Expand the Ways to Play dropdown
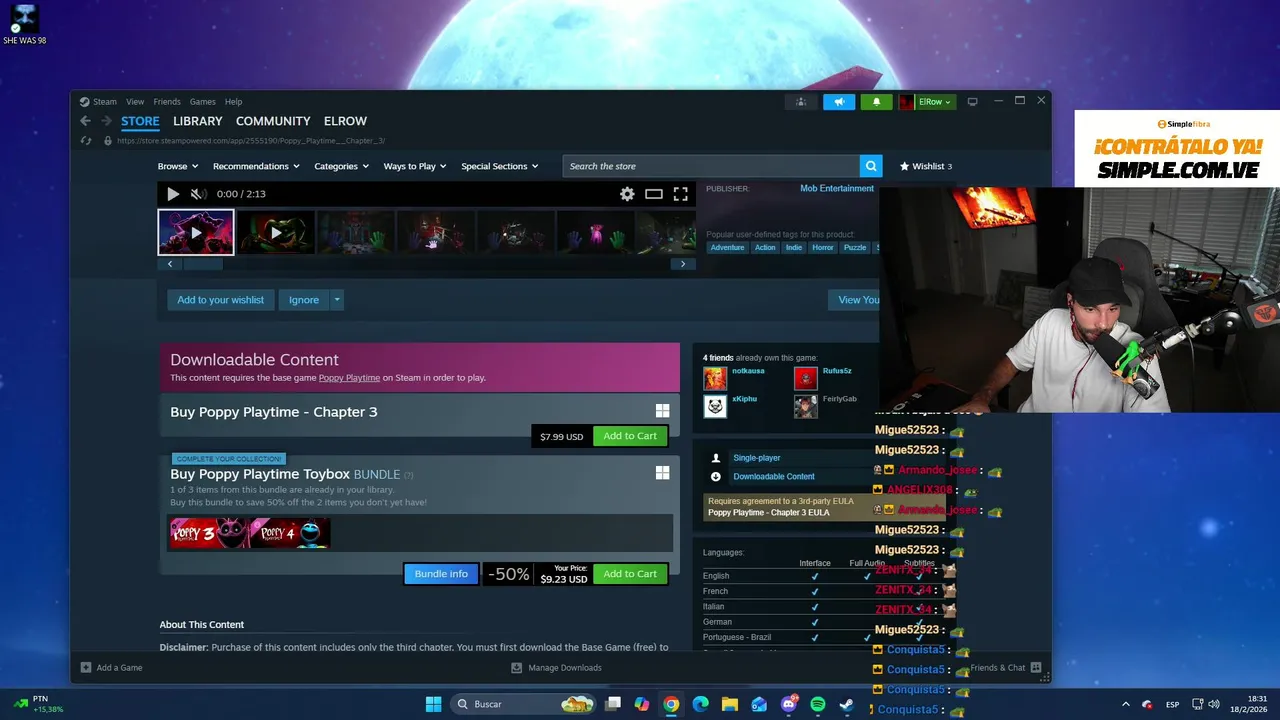This screenshot has width=1280, height=720. (x=415, y=166)
